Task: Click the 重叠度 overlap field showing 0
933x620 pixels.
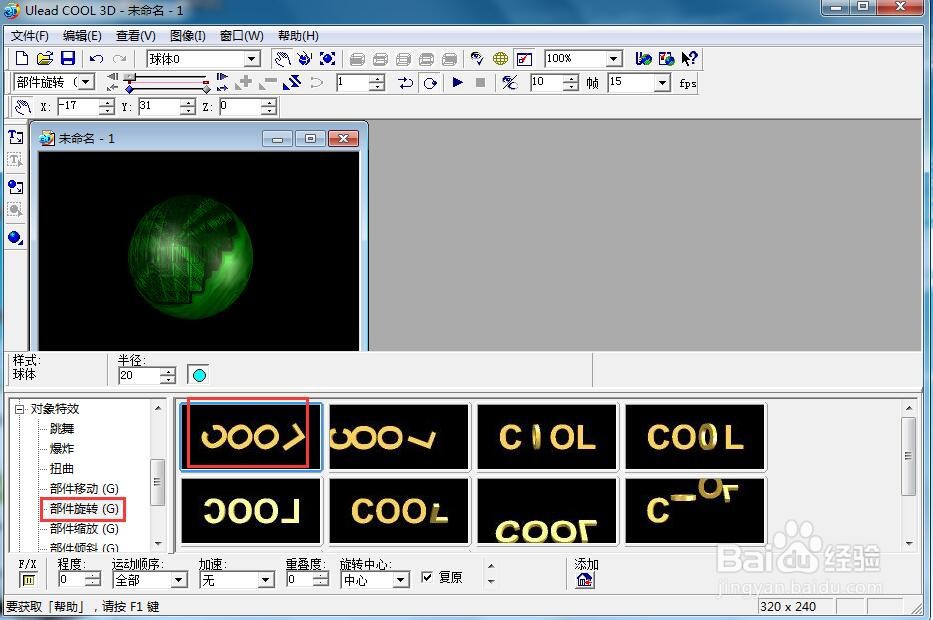Action: pyautogui.click(x=299, y=580)
